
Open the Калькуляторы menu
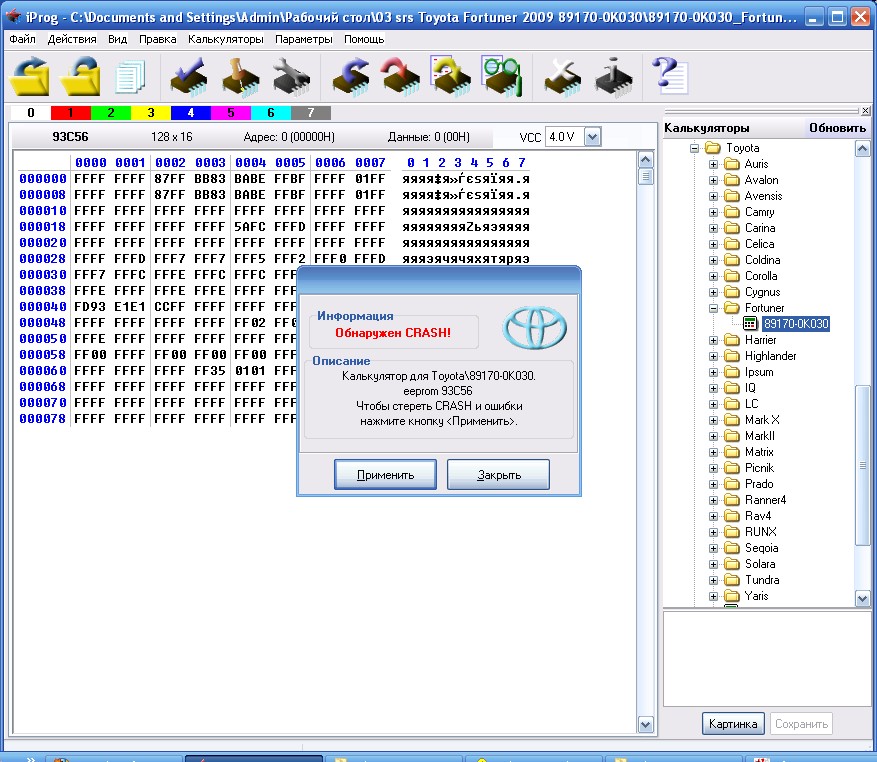[226, 39]
